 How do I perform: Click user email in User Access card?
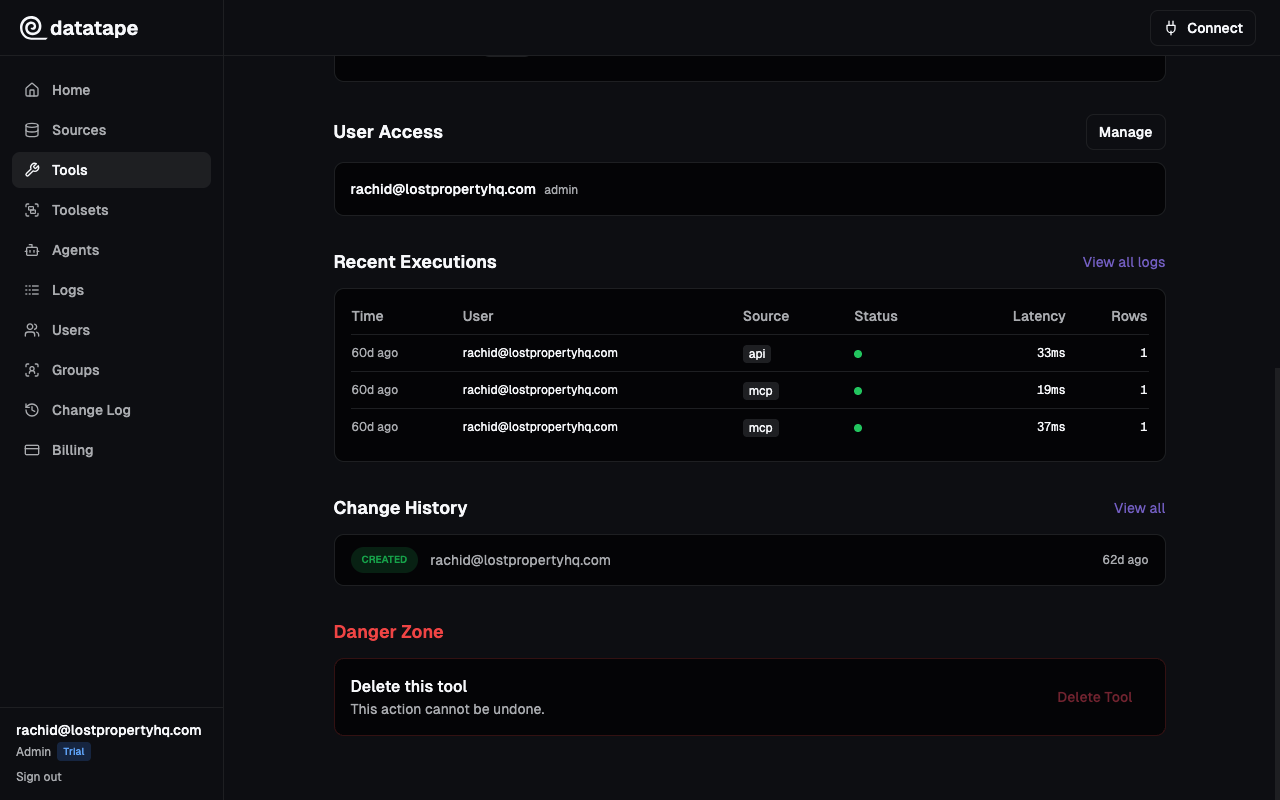click(443, 189)
